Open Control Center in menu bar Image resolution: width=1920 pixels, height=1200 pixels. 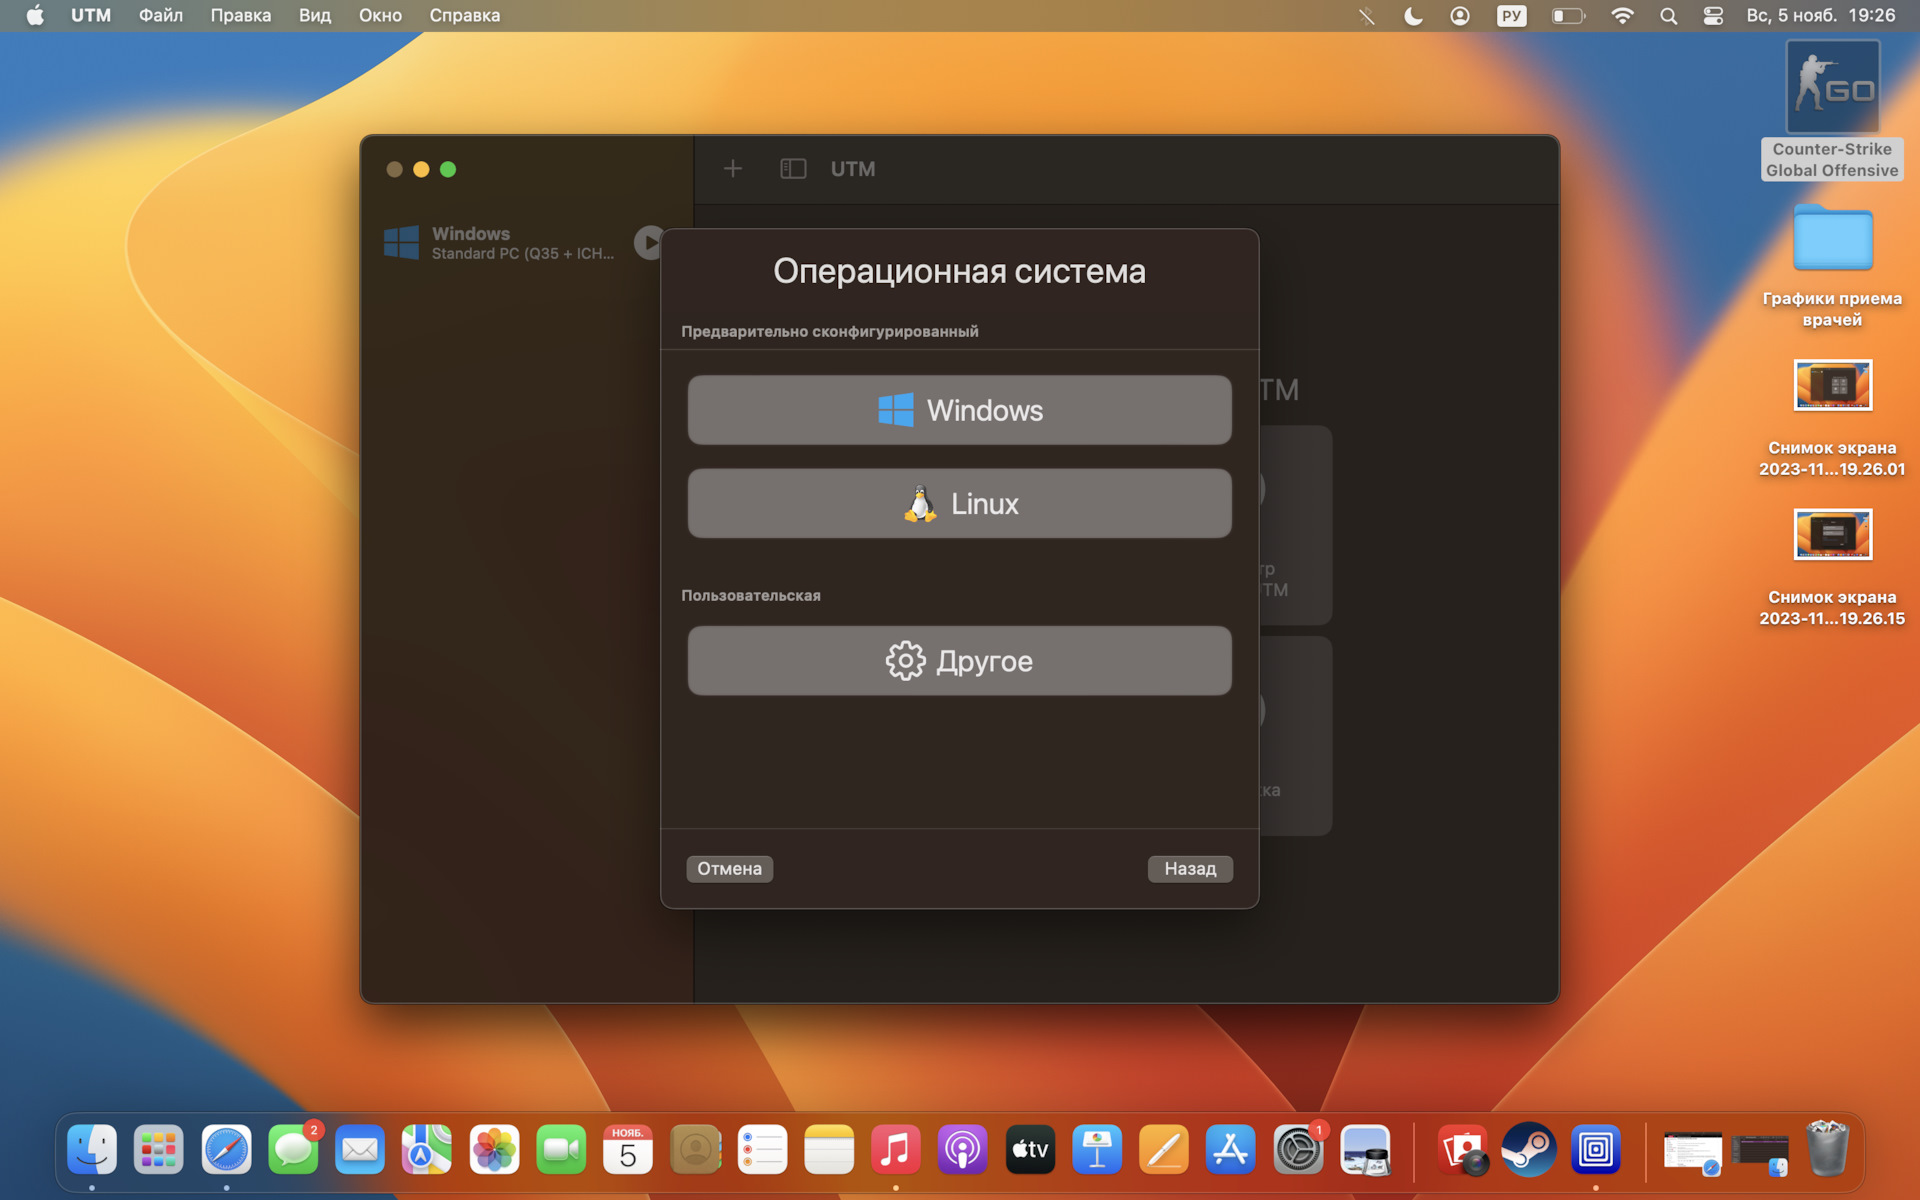(1713, 16)
